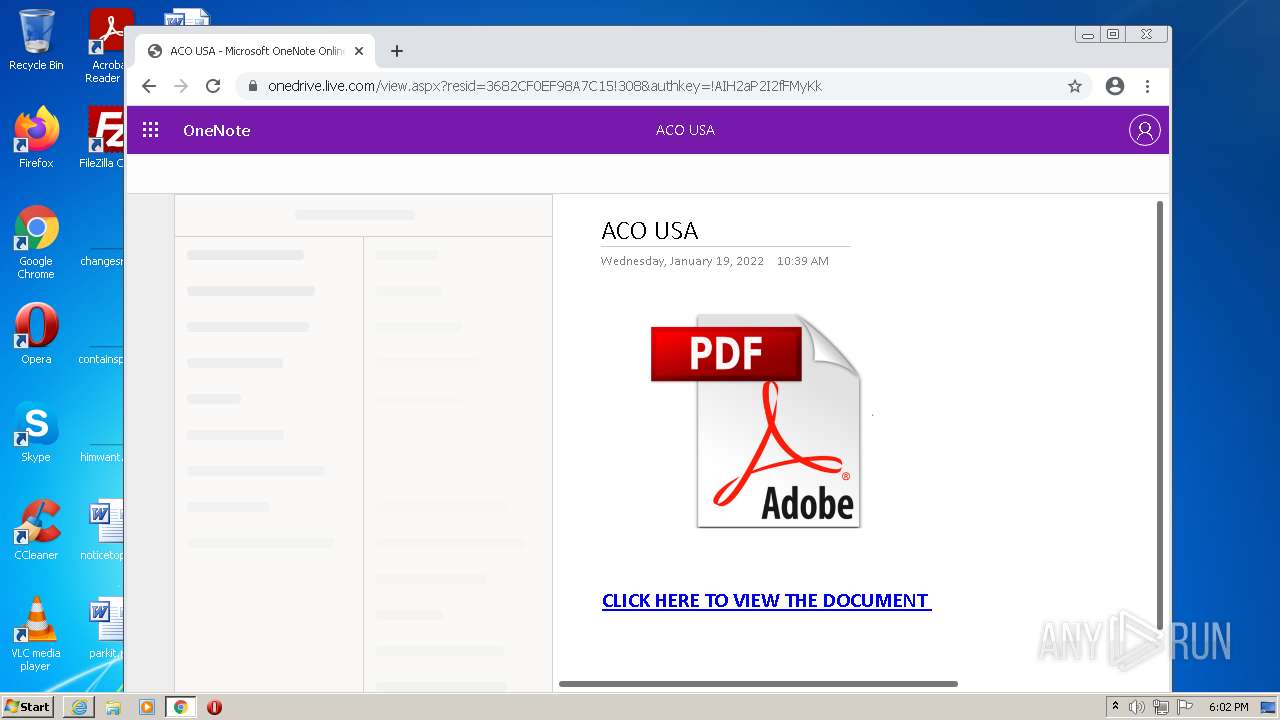The image size is (1280, 720).
Task: Reload the OneNote page
Action: click(x=213, y=86)
